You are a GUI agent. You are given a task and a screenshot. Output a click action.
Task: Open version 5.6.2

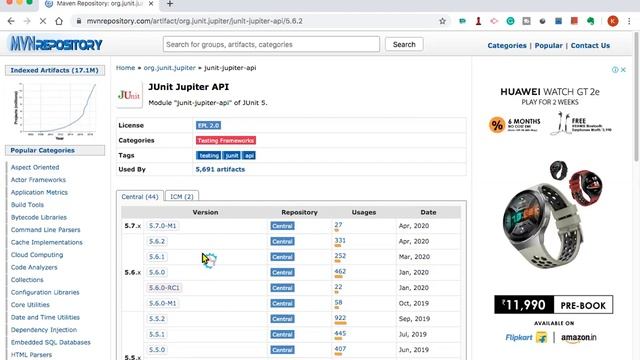coord(157,241)
